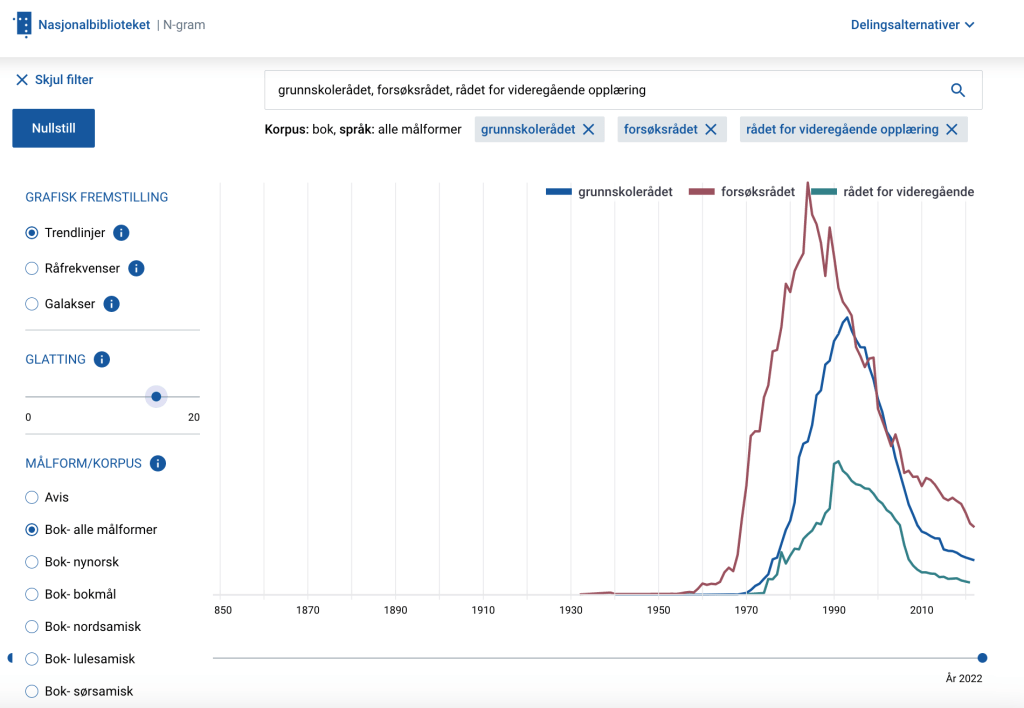Remove the forsøksrådet chip with X
The image size is (1024, 708).
711,129
